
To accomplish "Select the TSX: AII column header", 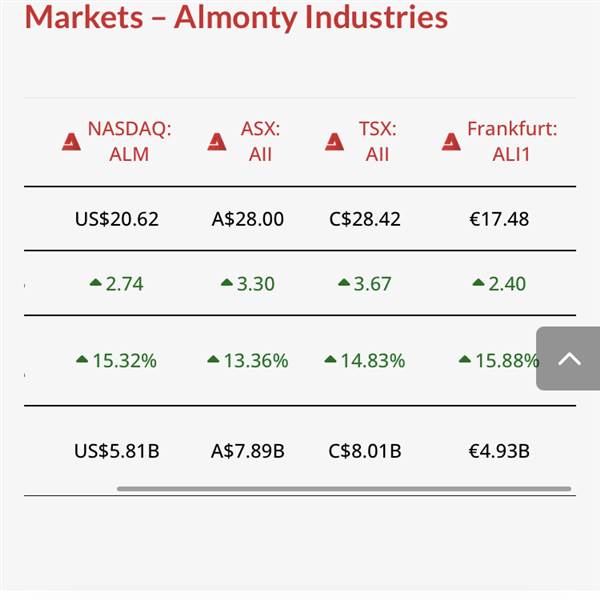I will point(377,141).
